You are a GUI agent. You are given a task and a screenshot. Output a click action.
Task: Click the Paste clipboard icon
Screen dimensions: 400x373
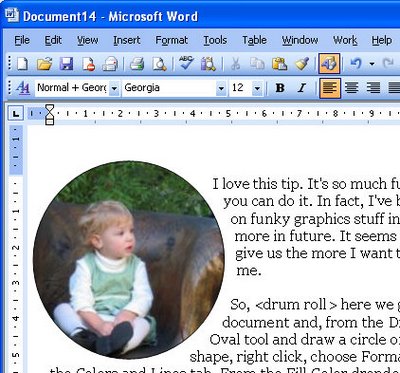pos(279,63)
